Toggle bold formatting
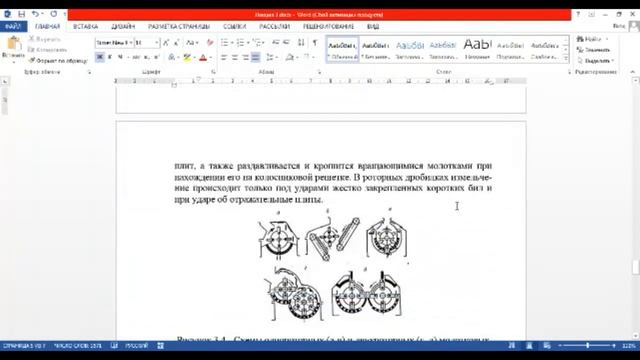 [x=100, y=57]
